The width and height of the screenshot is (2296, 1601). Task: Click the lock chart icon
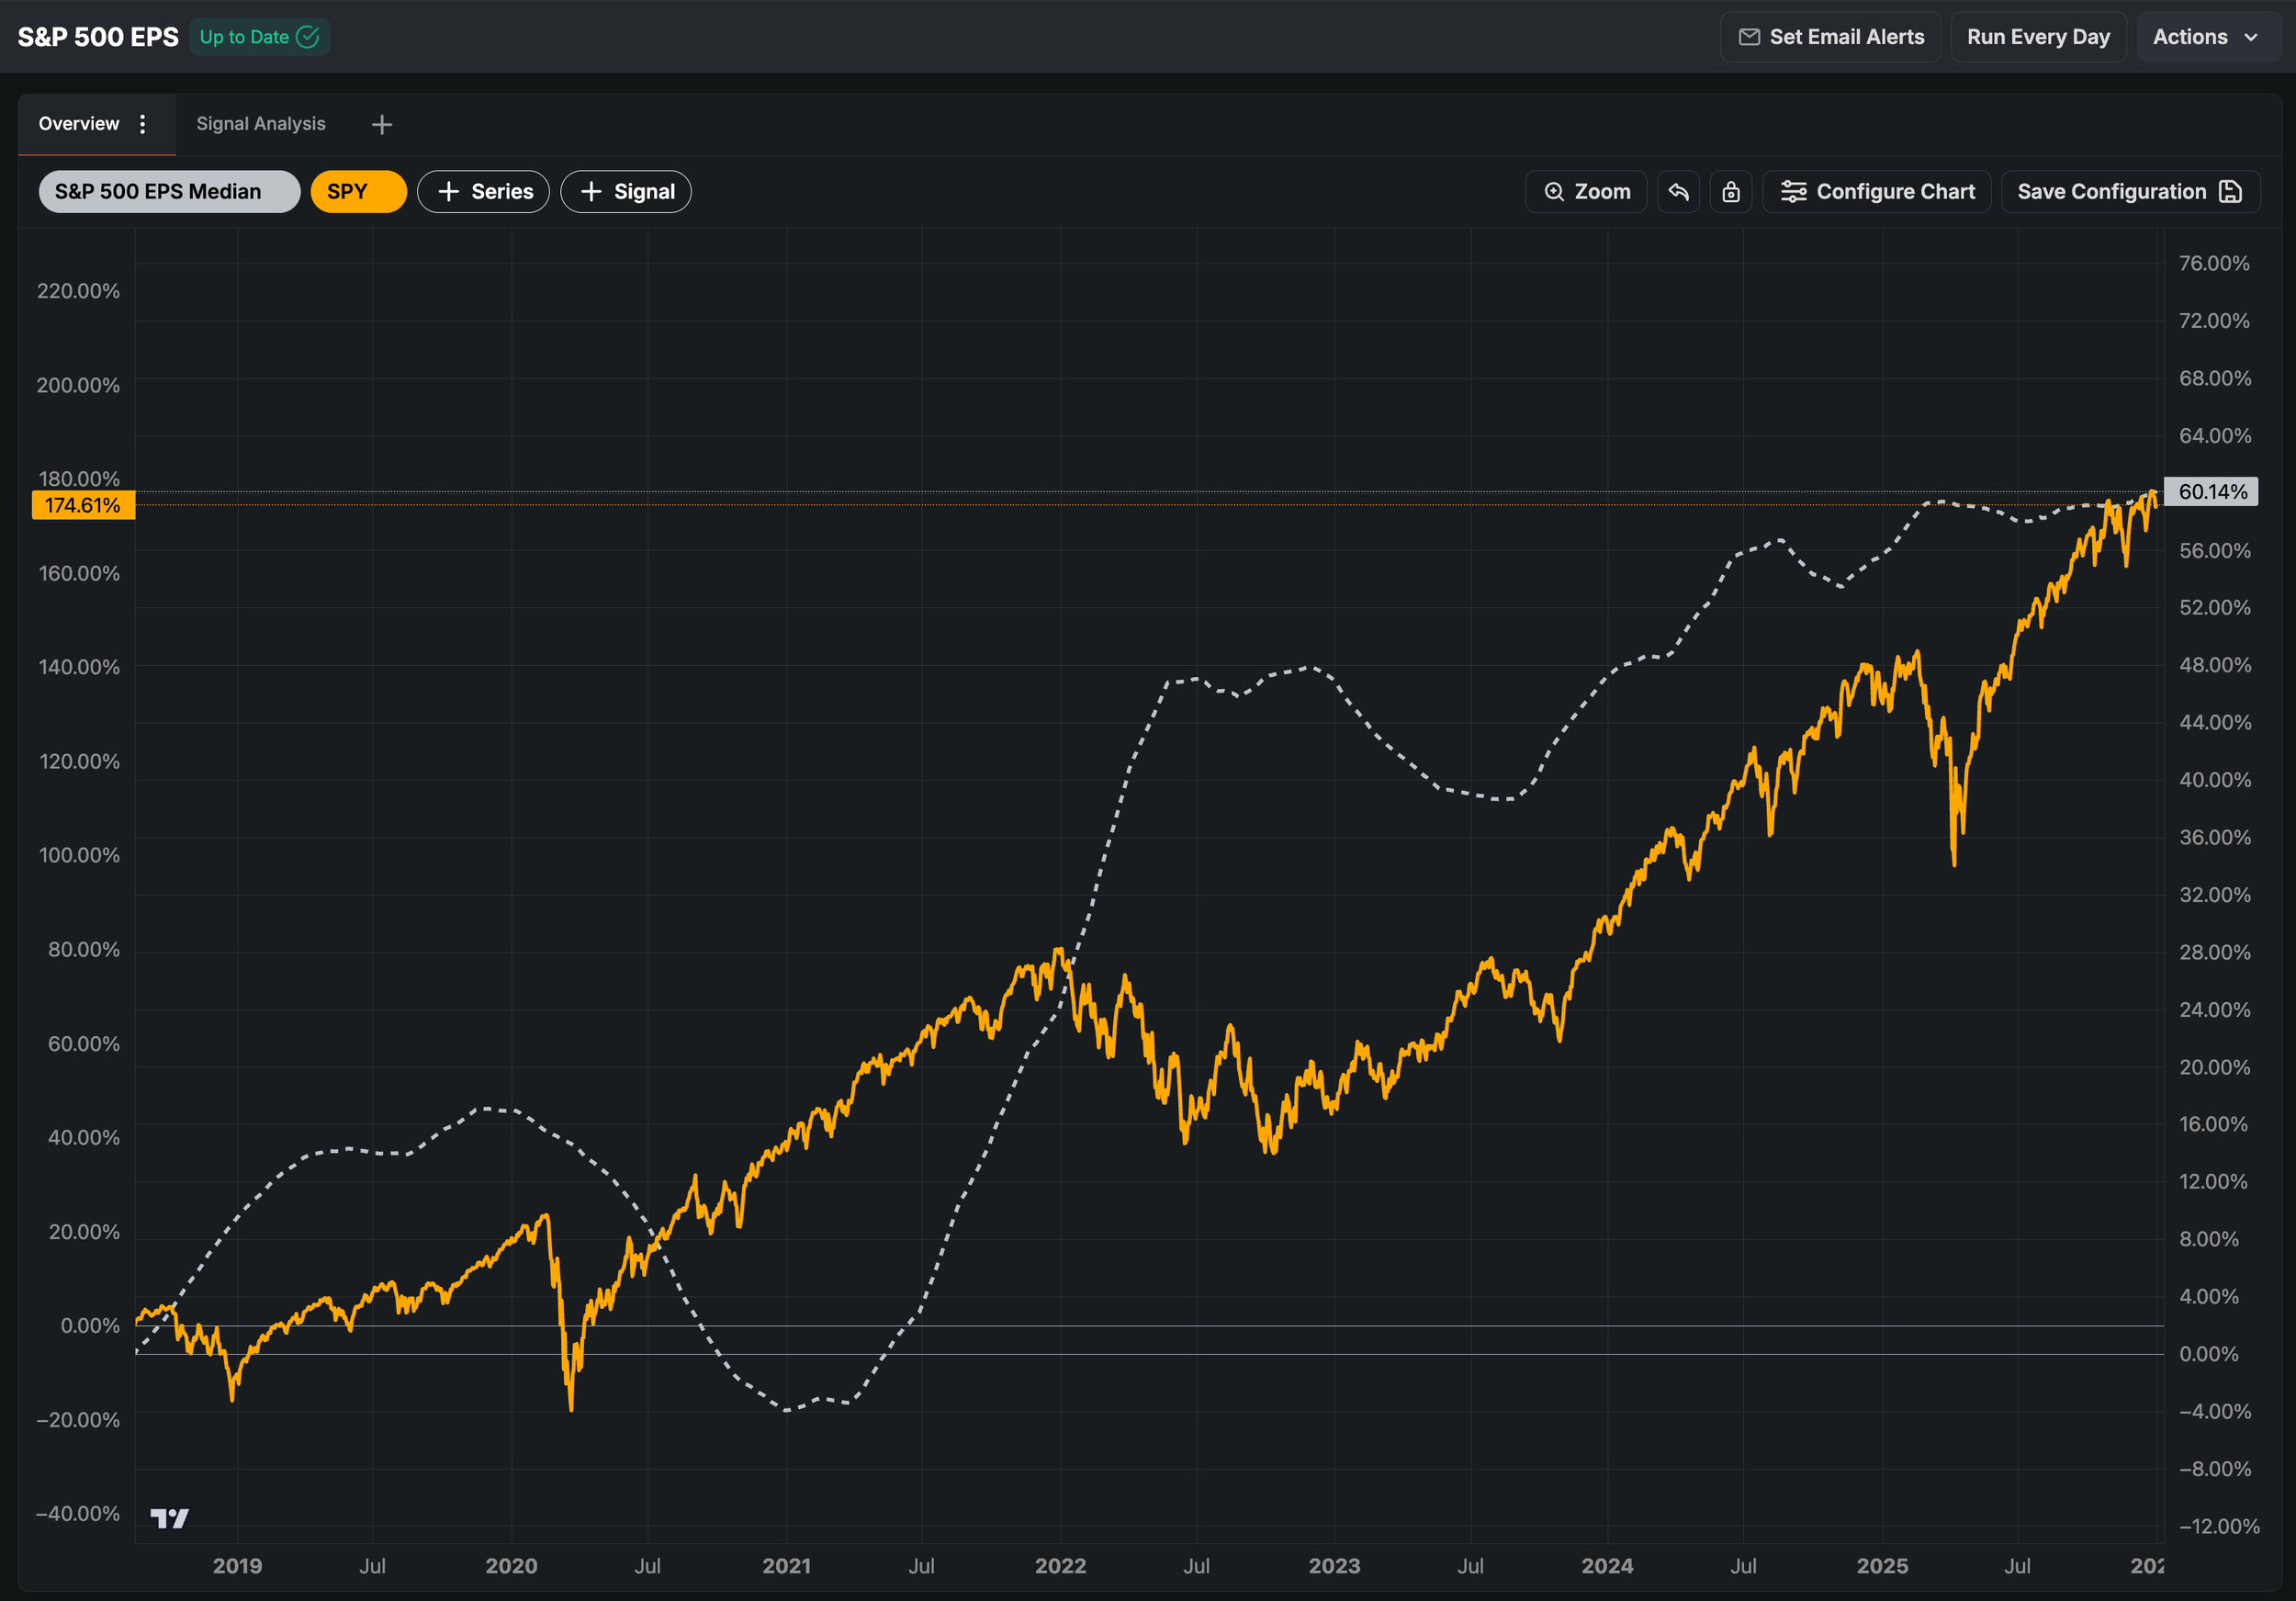pyautogui.click(x=1730, y=191)
